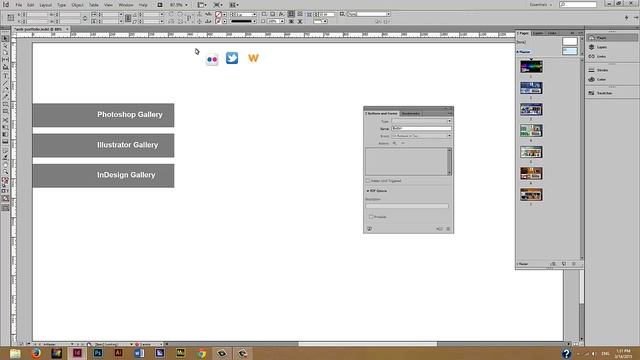Click the Flickr icon on the page
The height and width of the screenshot is (360, 640).
(x=212, y=60)
